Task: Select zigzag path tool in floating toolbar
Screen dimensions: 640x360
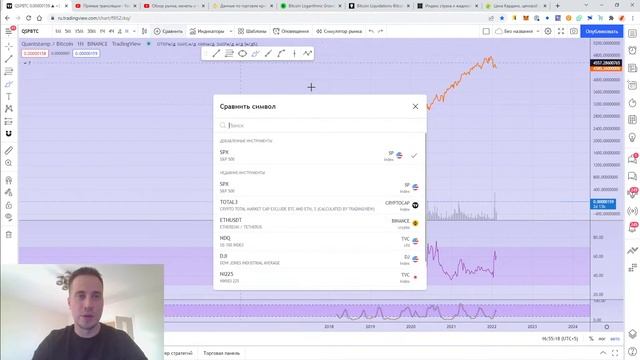Action: click(x=307, y=53)
